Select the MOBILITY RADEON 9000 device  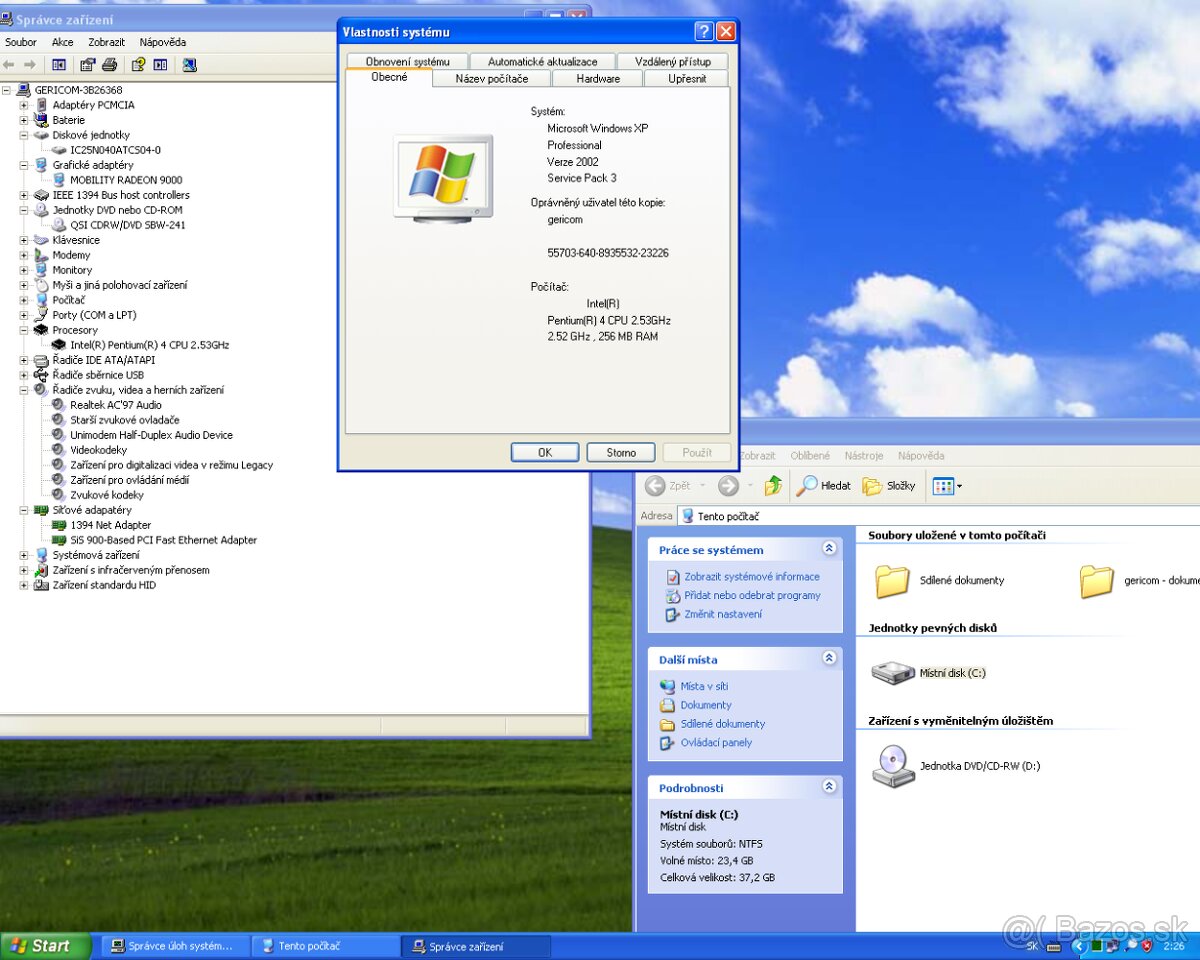(126, 180)
